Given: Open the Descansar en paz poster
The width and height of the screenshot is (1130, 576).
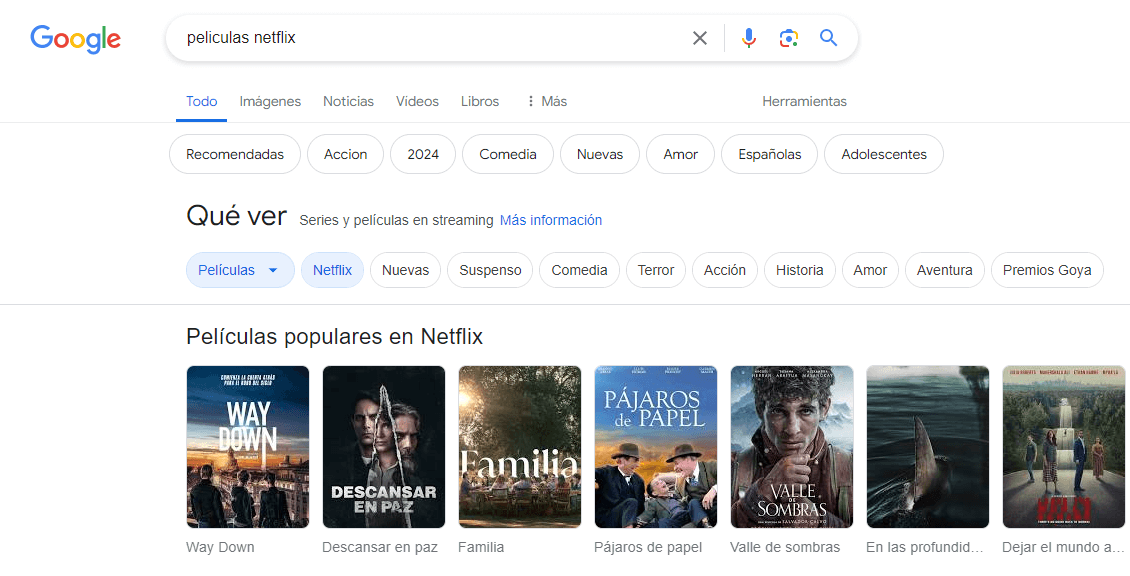Looking at the screenshot, I should [384, 447].
